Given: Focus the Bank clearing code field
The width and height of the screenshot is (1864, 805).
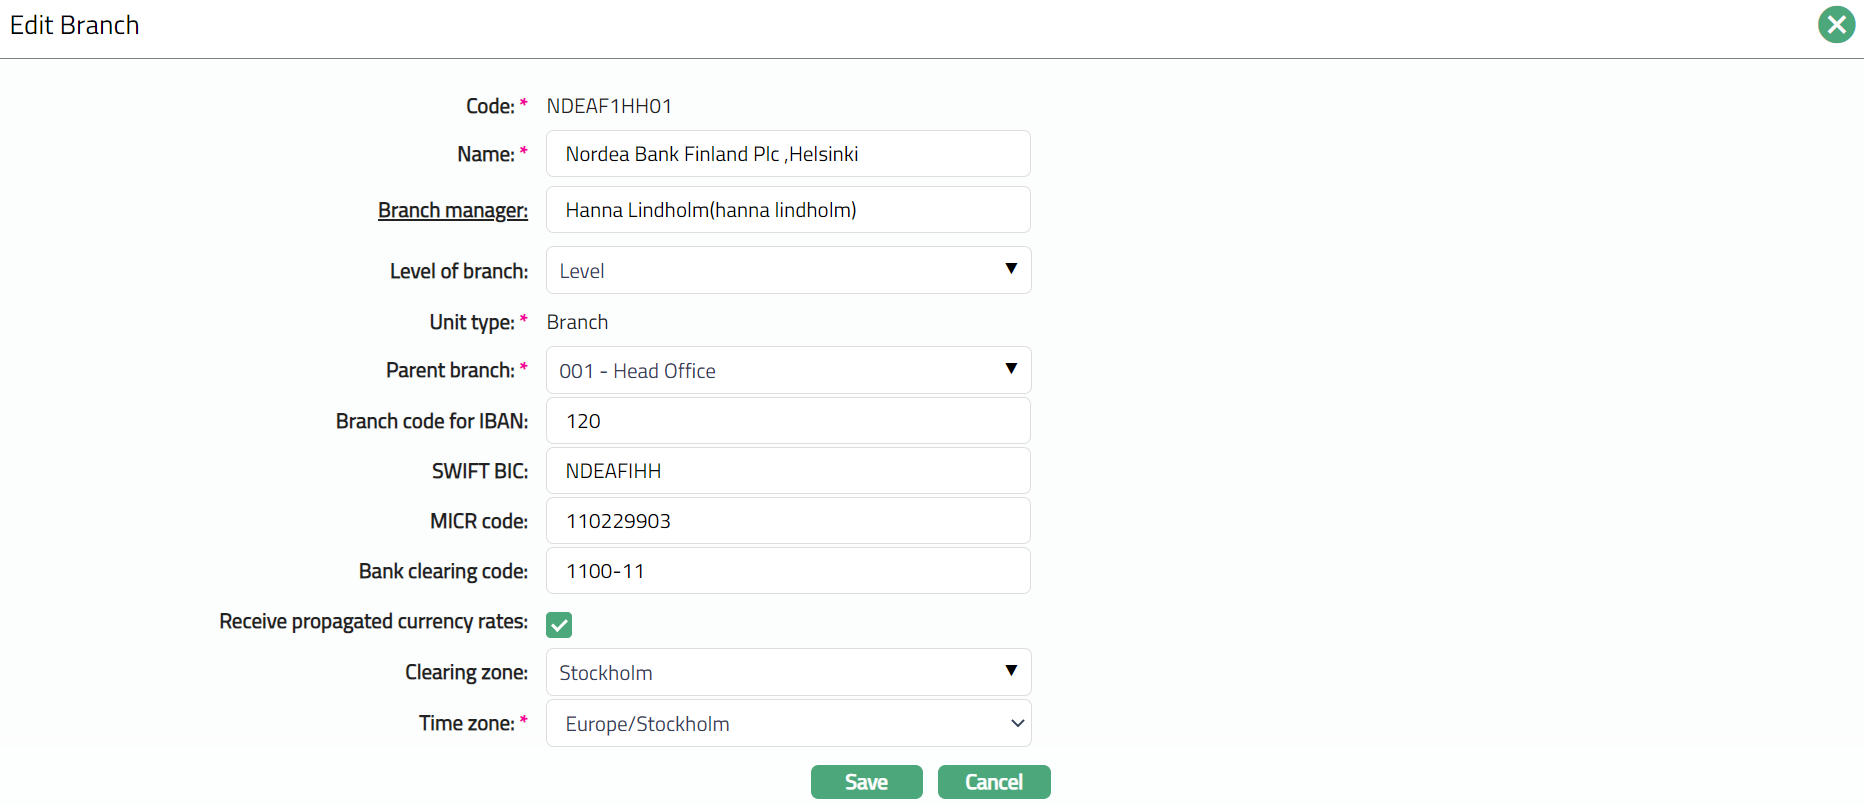Looking at the screenshot, I should [x=788, y=571].
